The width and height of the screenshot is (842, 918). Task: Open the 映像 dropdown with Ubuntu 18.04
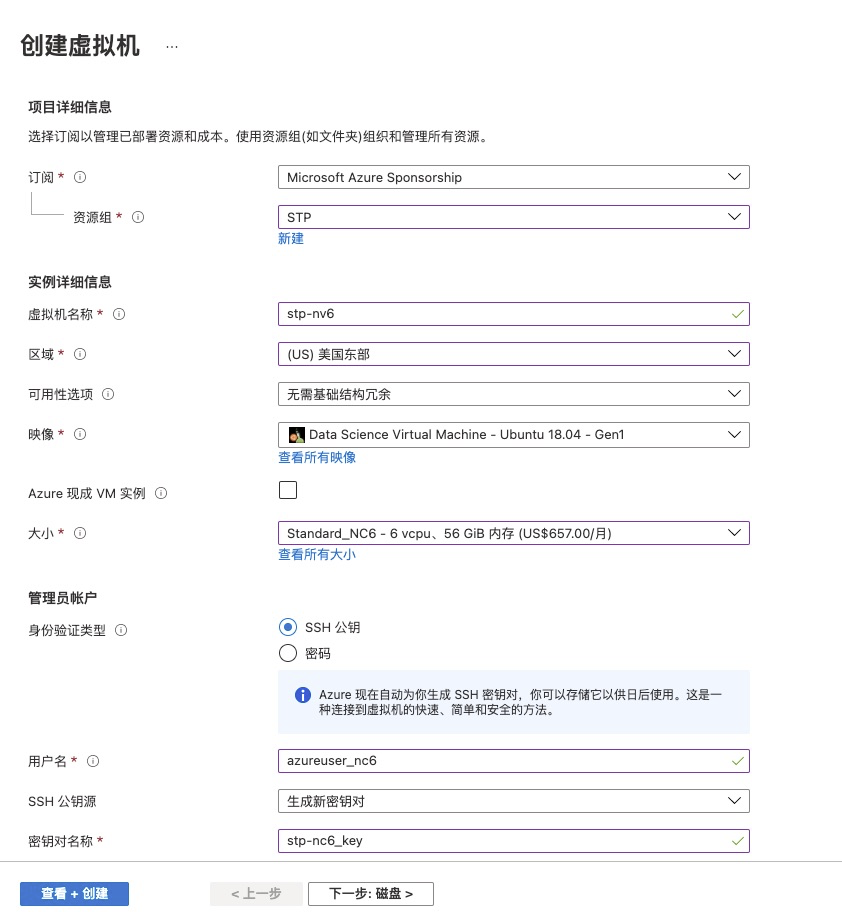coord(514,434)
